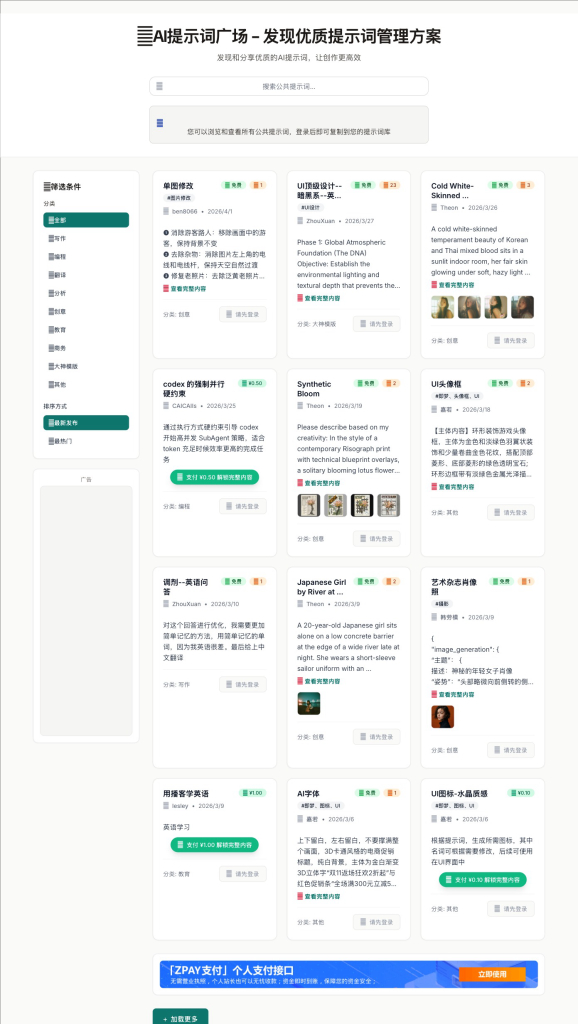
Task: Select the 写作 category filter
Action: [x=86, y=238]
